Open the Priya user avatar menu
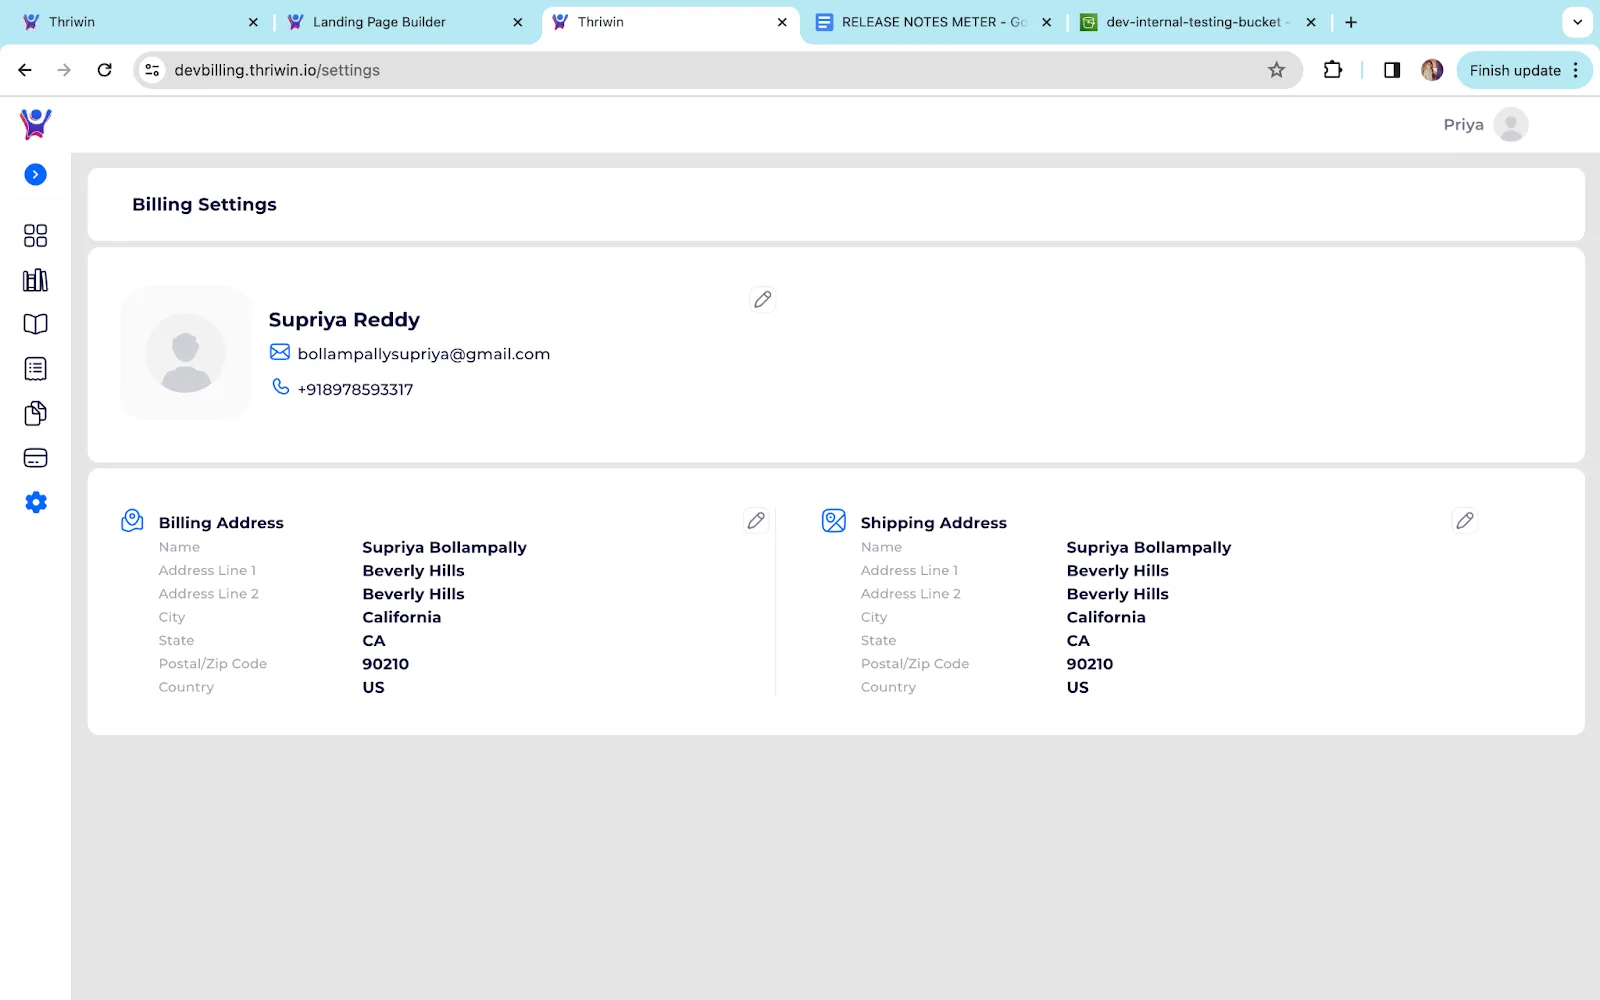1600x1000 pixels. tap(1511, 125)
